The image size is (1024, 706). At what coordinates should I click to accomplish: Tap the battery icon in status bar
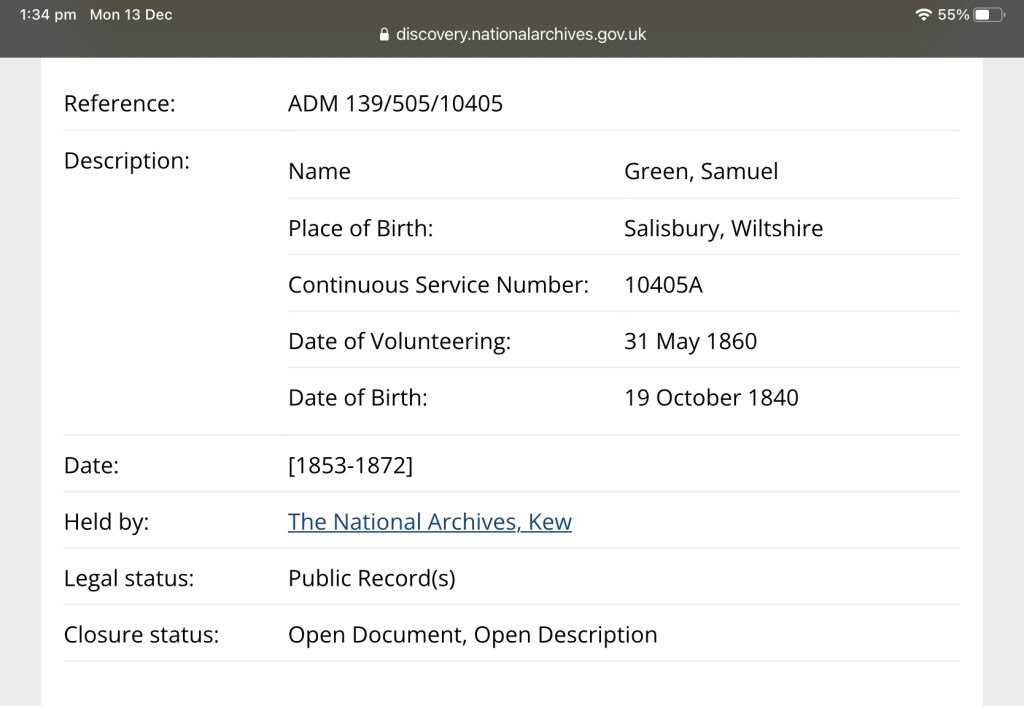pos(988,15)
